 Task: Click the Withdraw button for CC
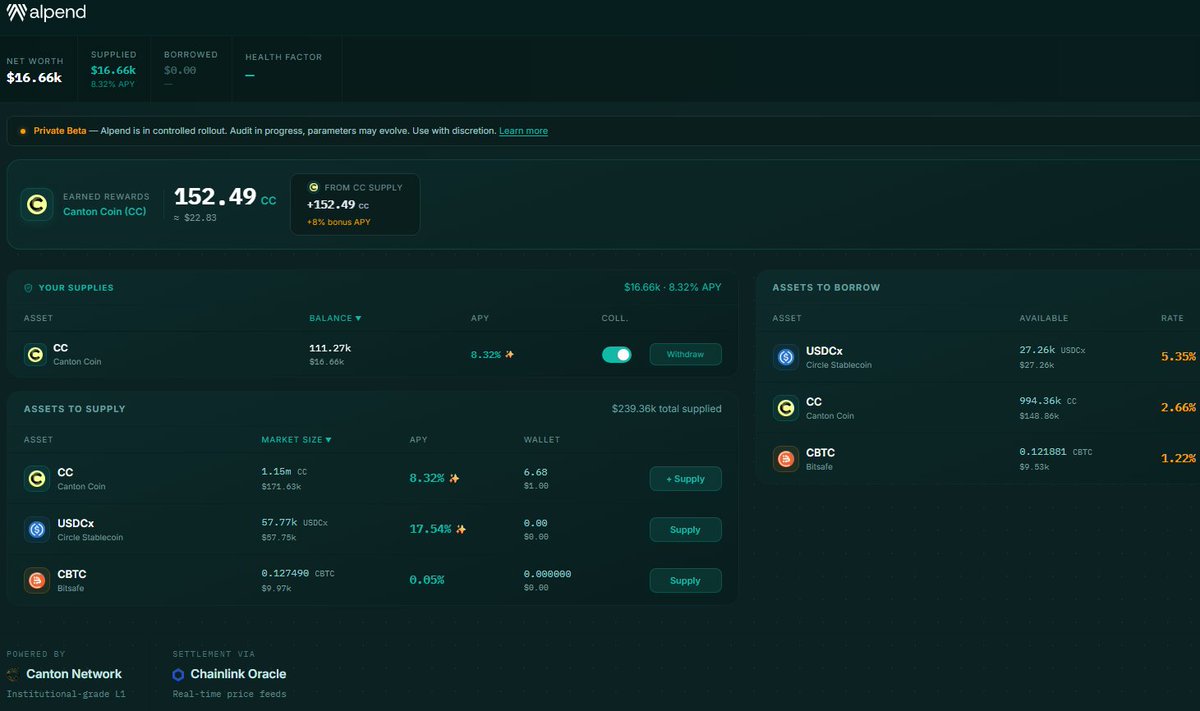click(x=685, y=354)
